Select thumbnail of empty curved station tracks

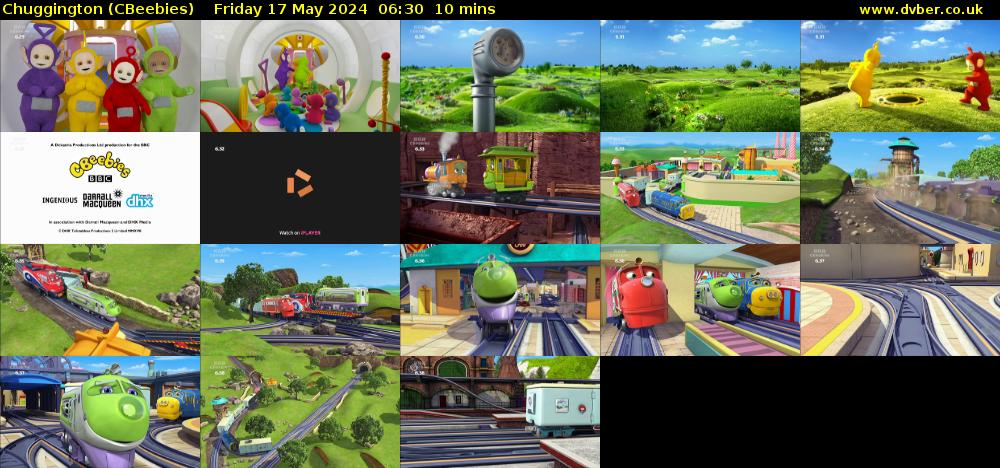click(x=900, y=300)
